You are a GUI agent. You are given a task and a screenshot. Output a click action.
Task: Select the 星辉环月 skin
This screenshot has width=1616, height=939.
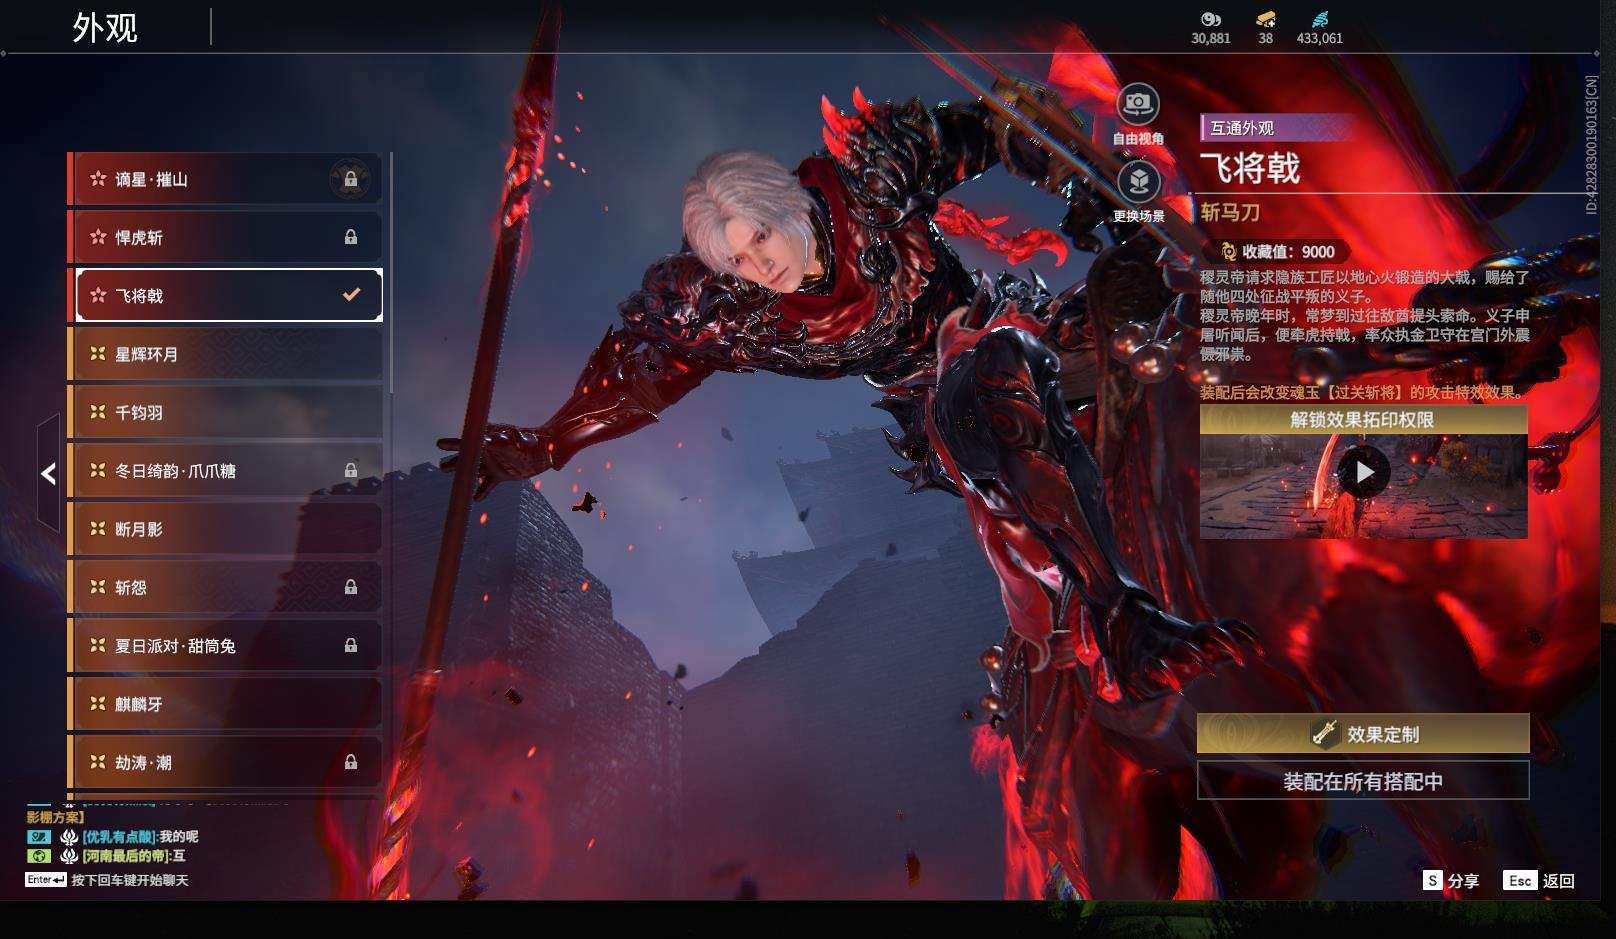click(x=225, y=354)
